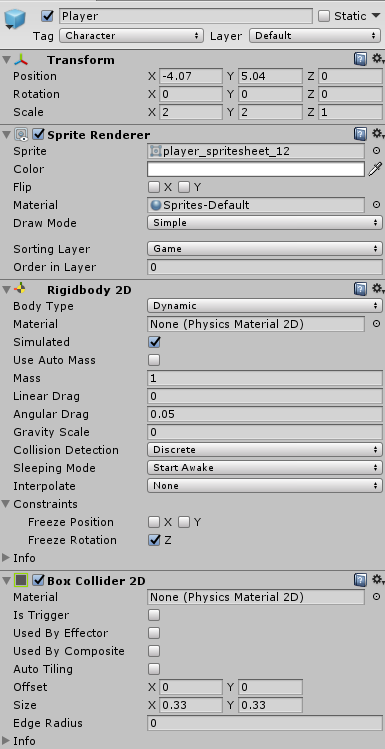
Task: Click Box Collider Size X field
Action: point(191,705)
